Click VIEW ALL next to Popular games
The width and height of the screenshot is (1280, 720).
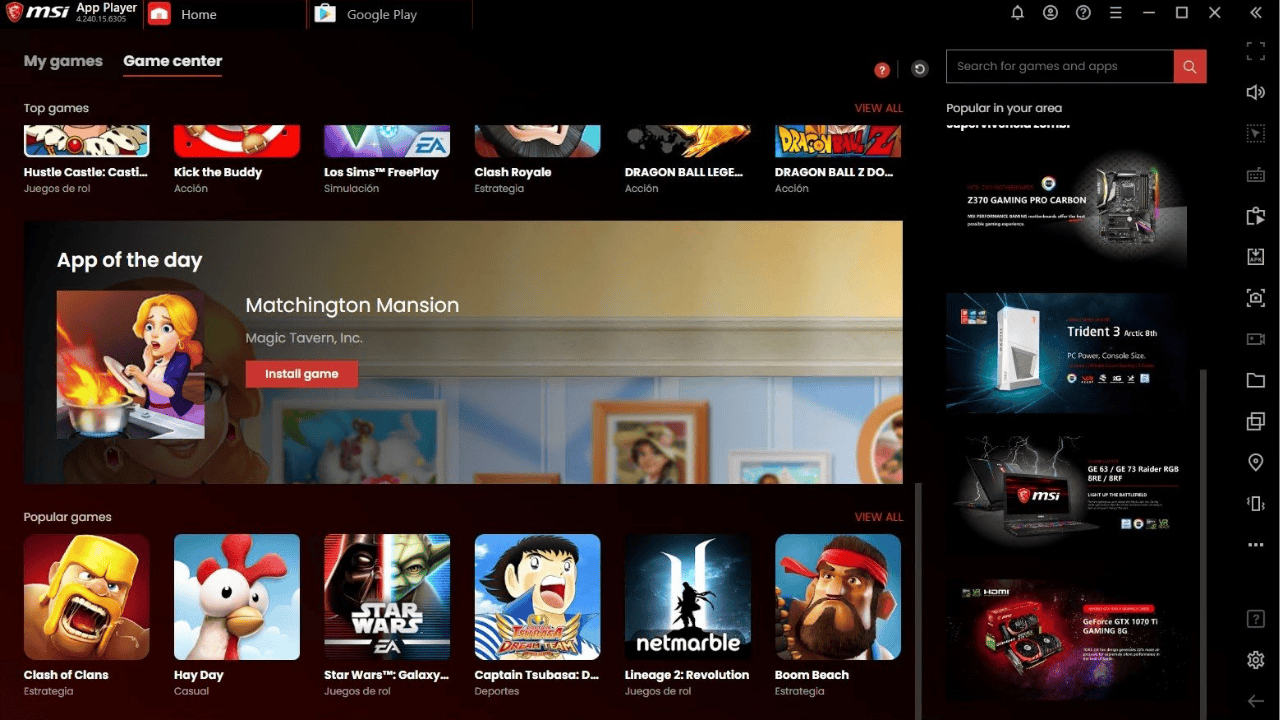(879, 517)
